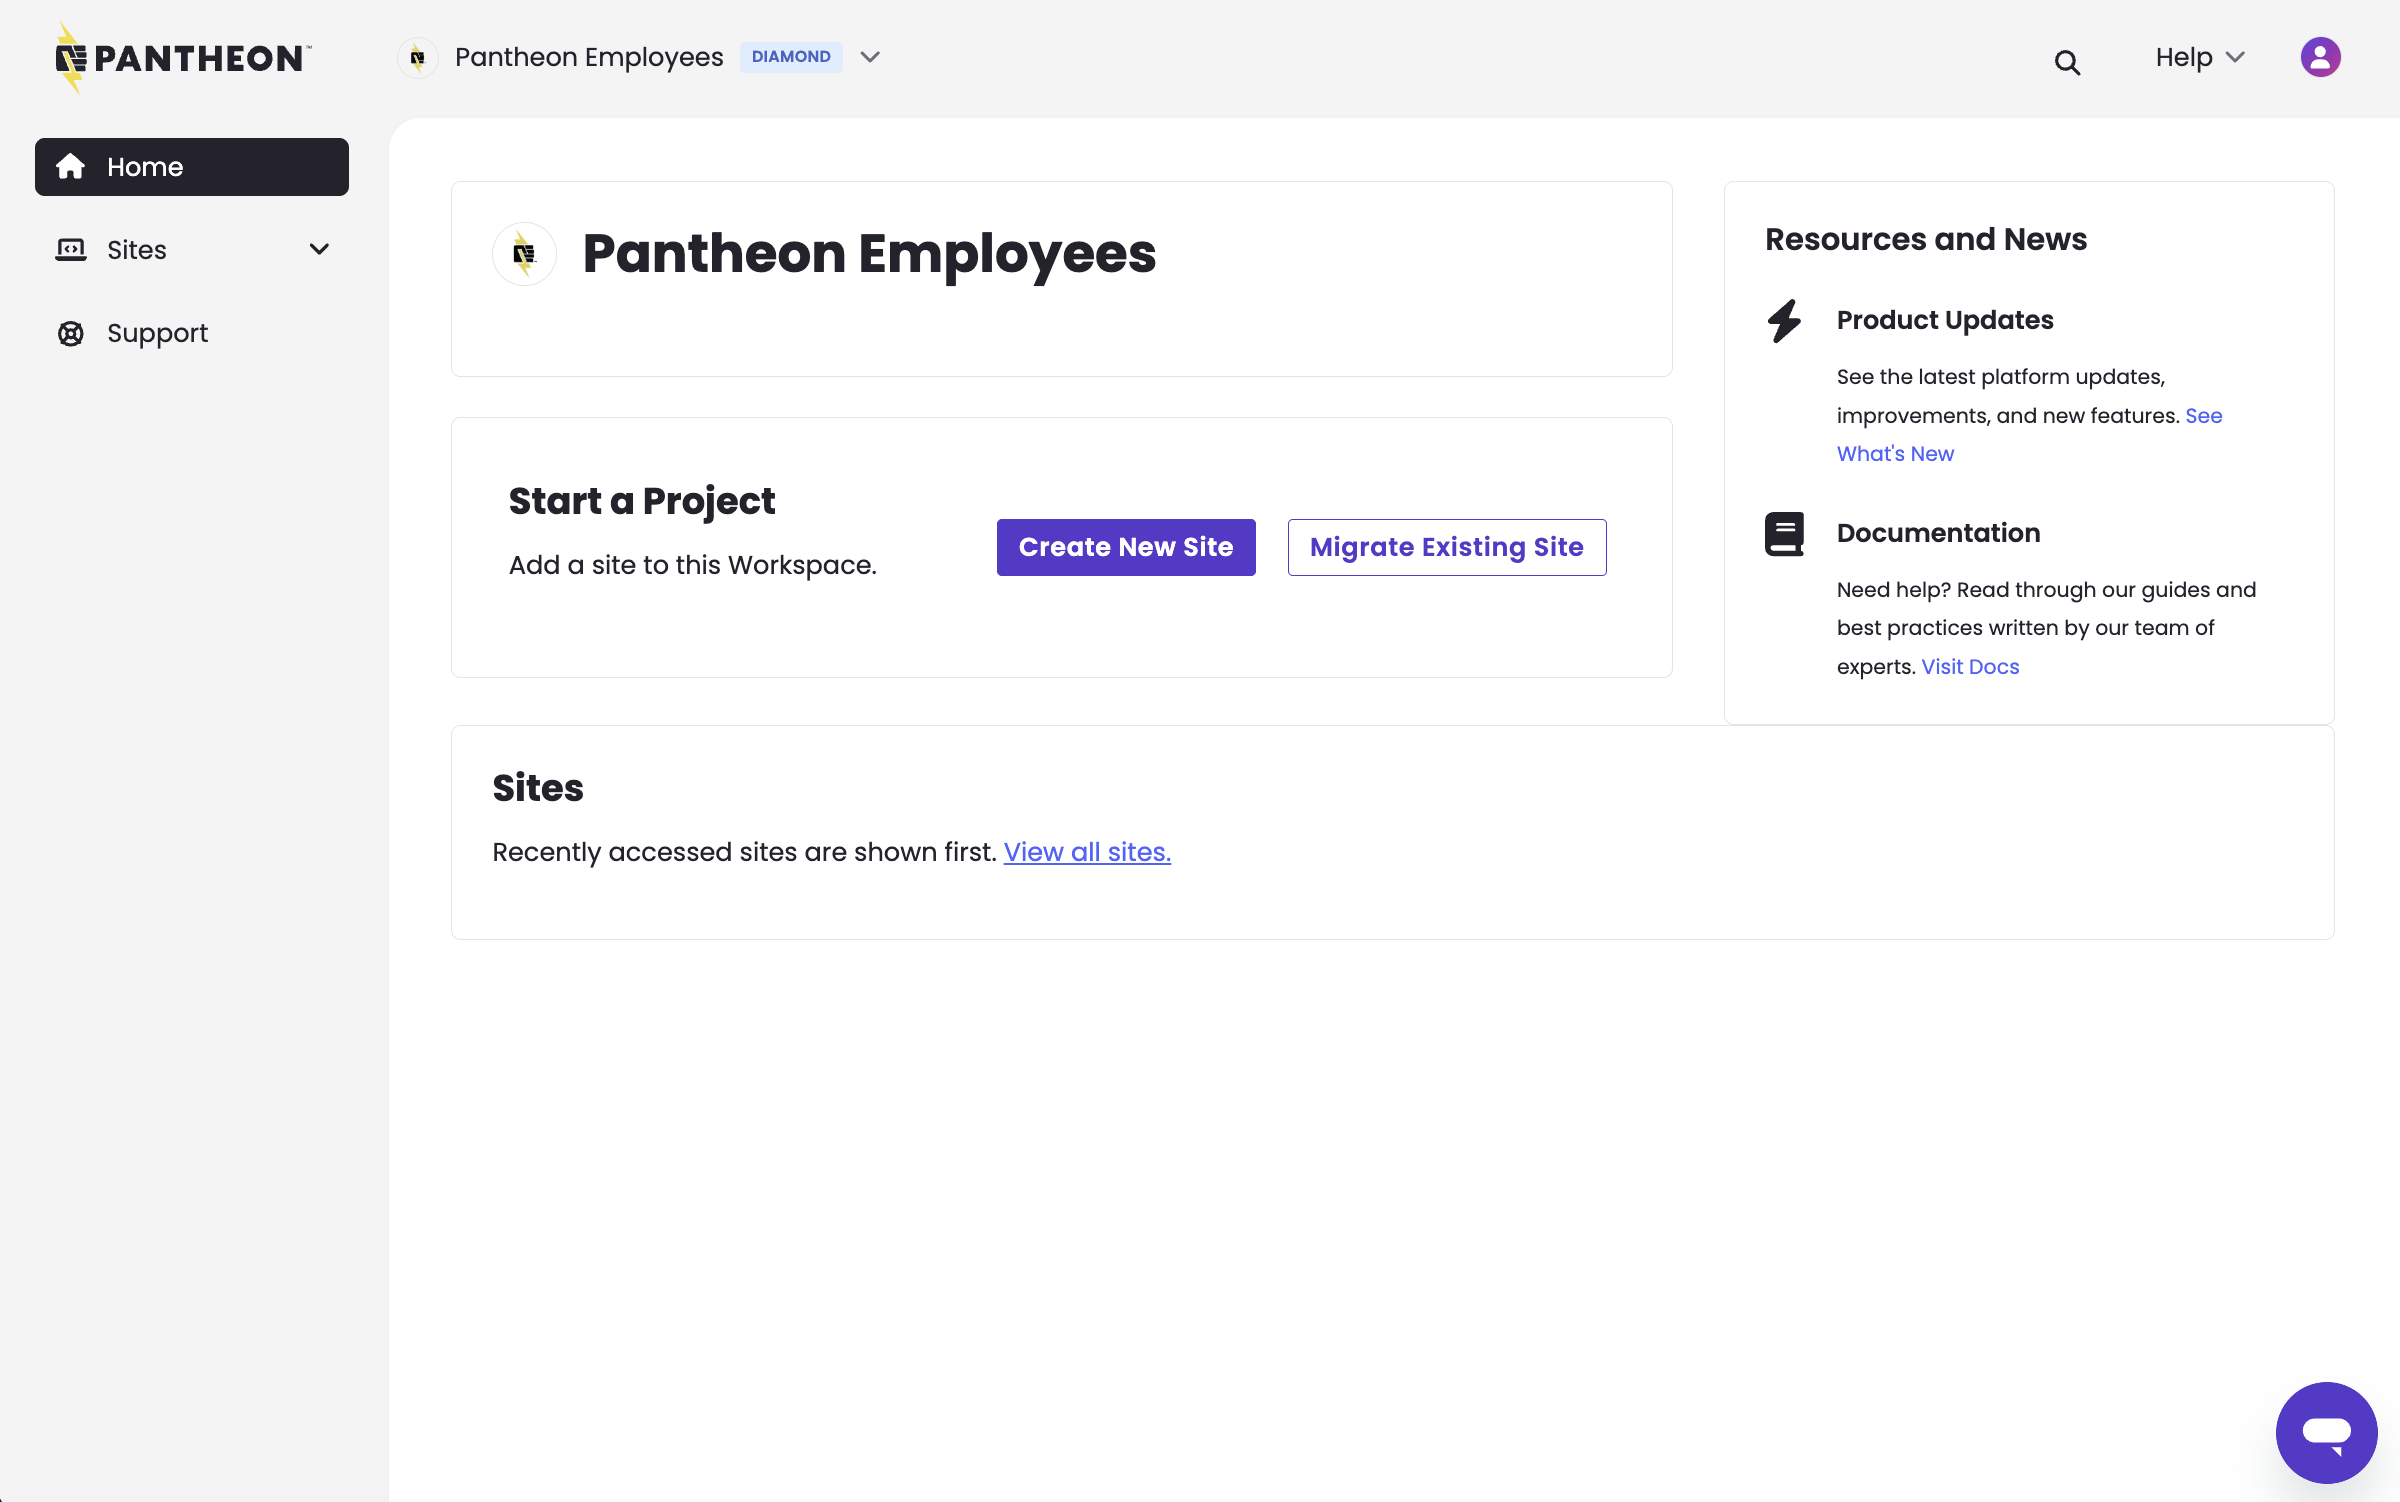Open the View all sites link
2400x1502 pixels.
pyautogui.click(x=1086, y=851)
